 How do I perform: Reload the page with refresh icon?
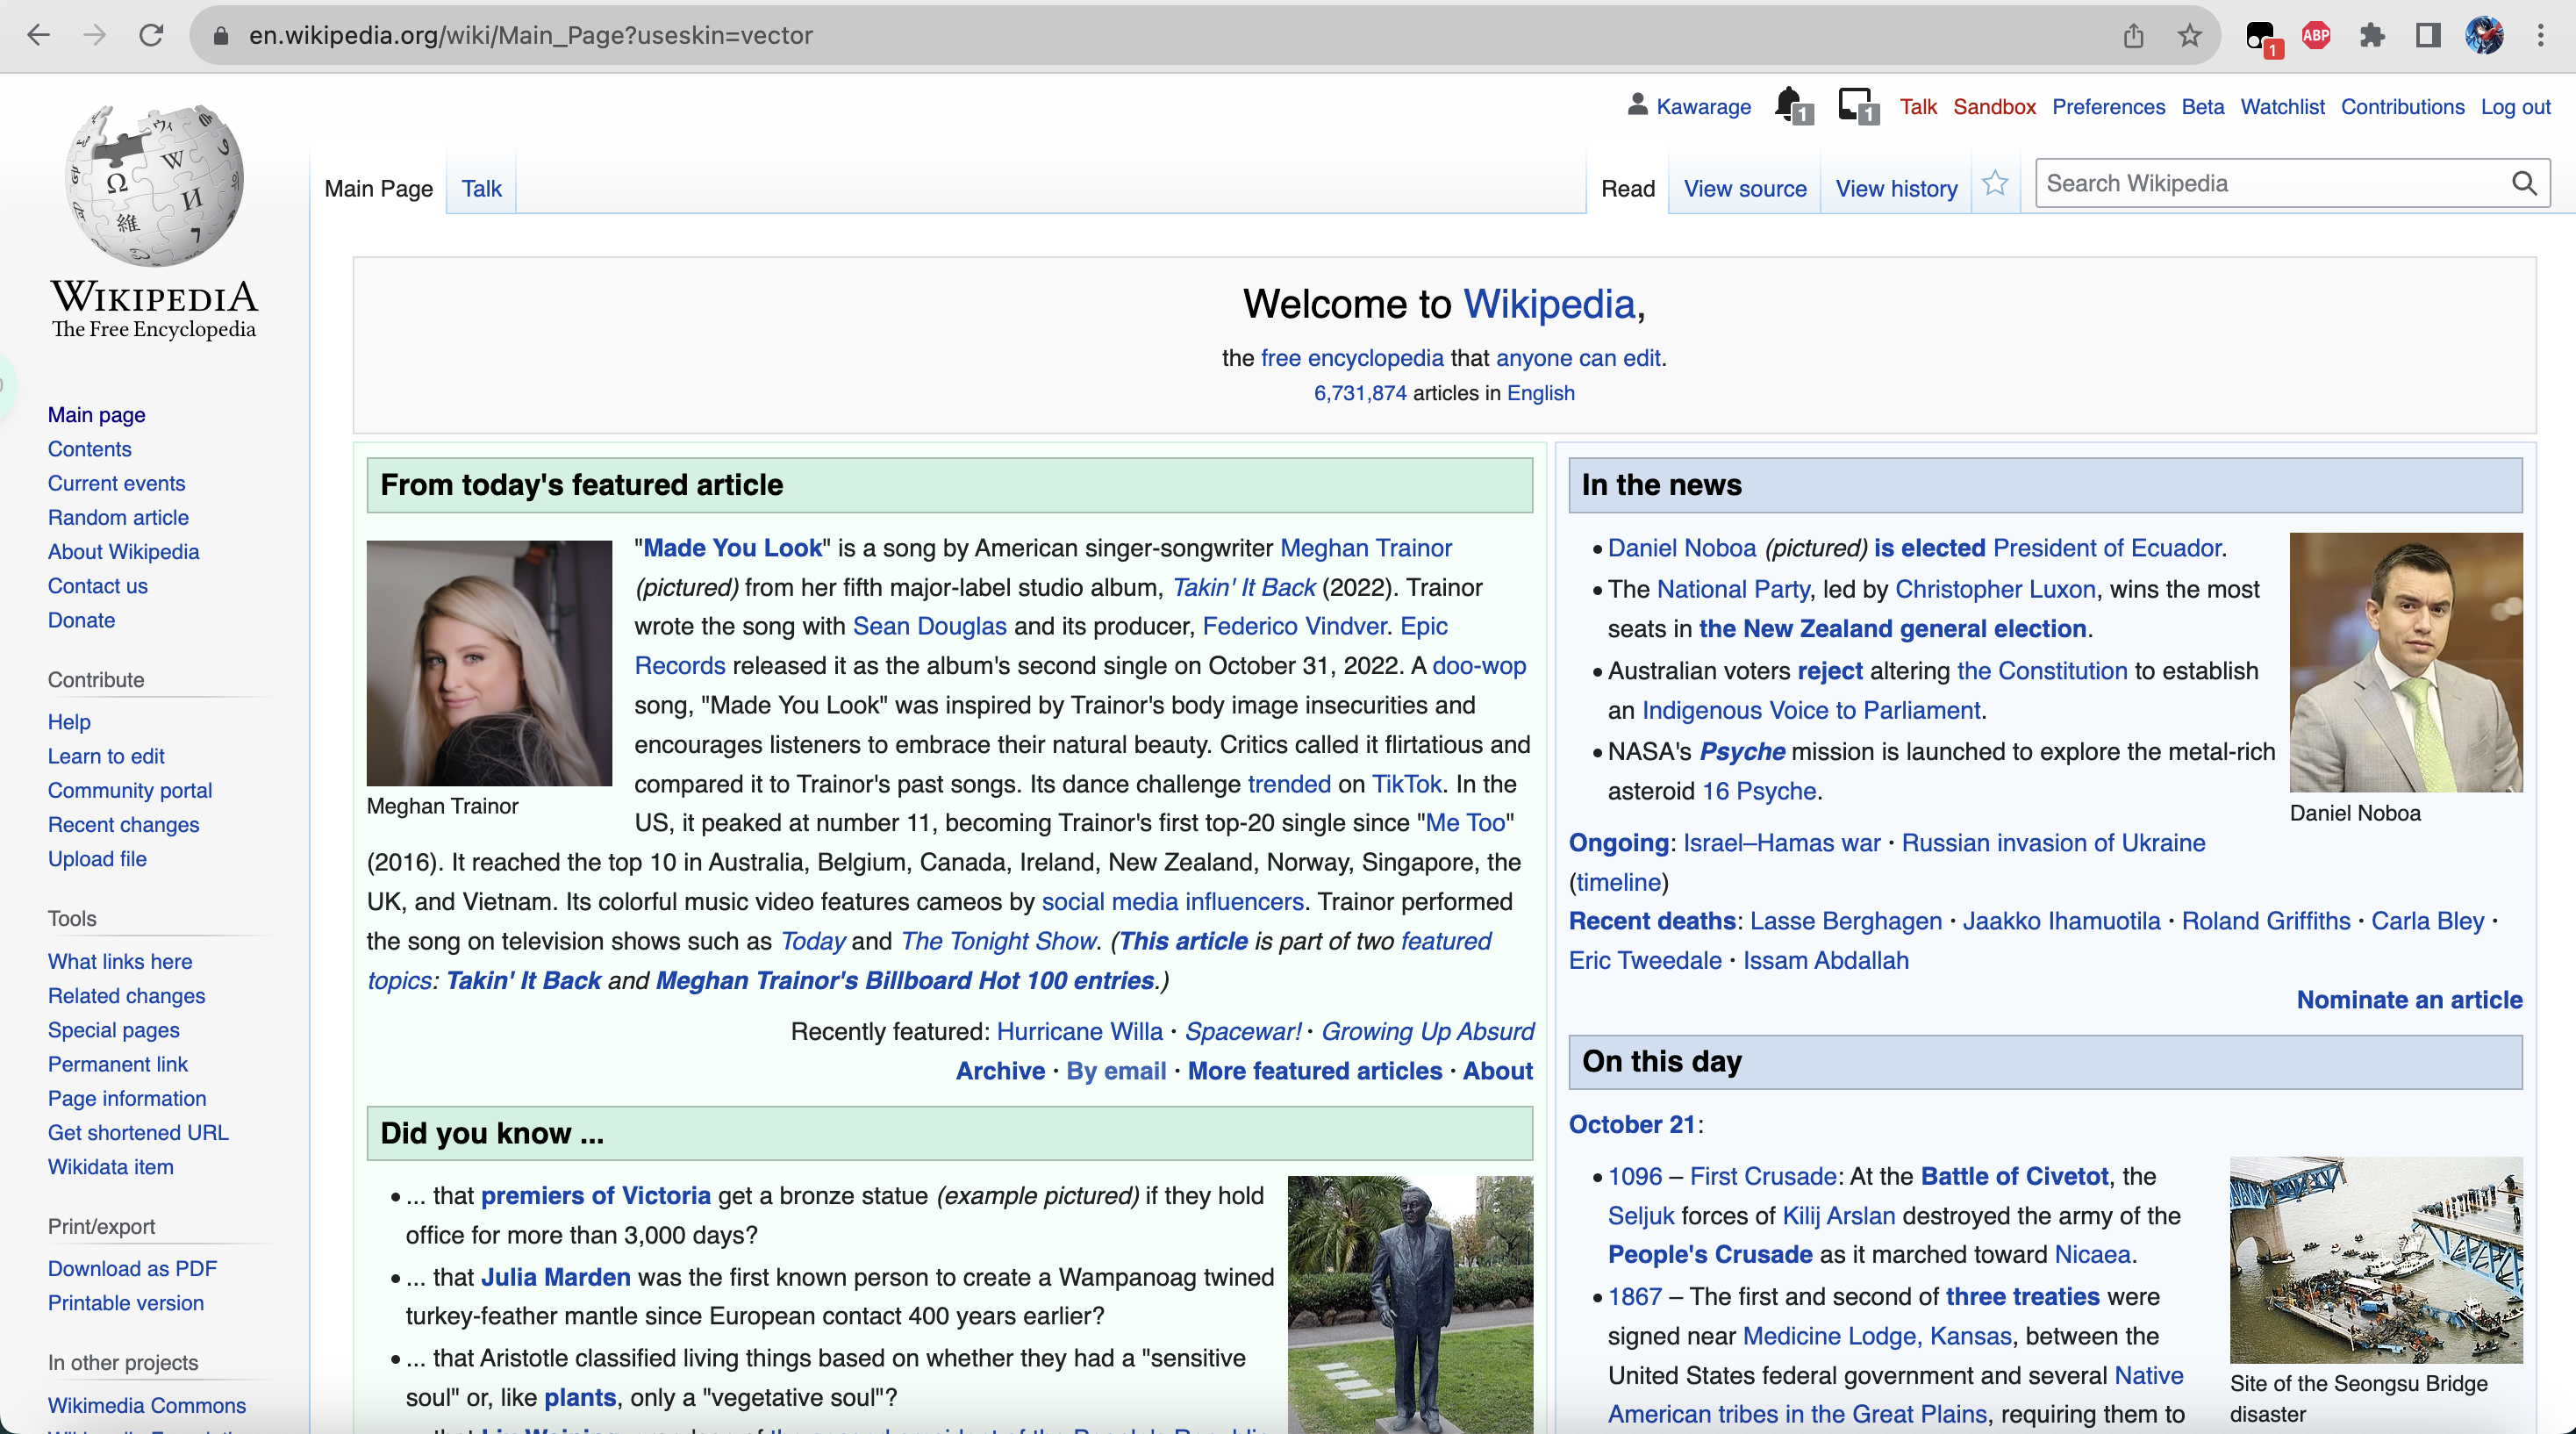tap(151, 36)
